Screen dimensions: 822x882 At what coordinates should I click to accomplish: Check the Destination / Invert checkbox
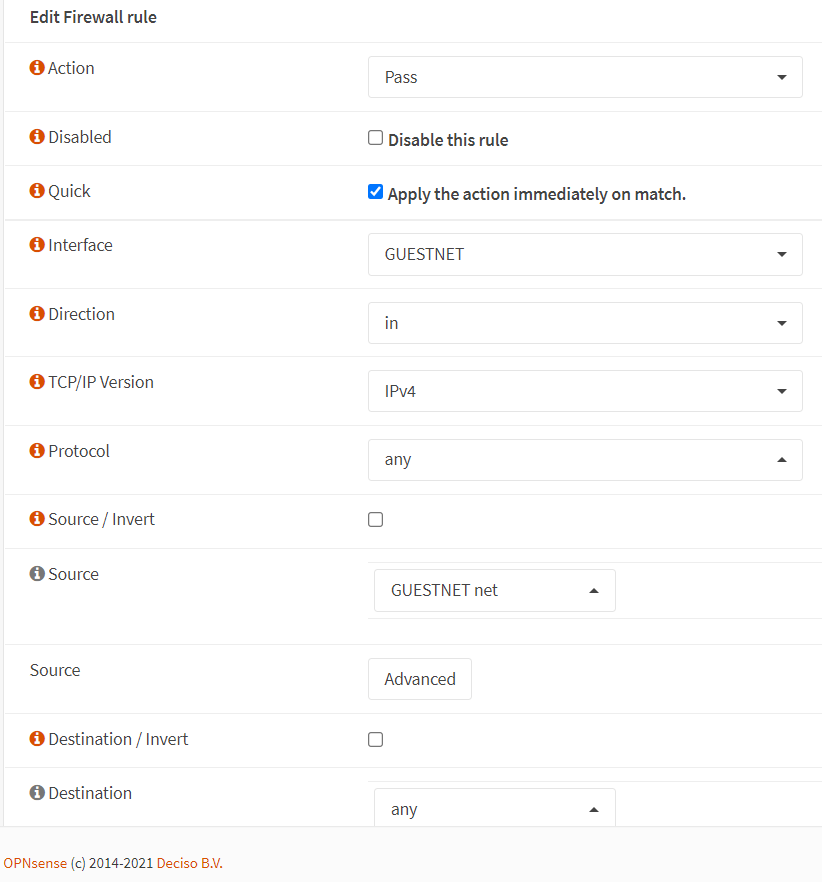376,740
